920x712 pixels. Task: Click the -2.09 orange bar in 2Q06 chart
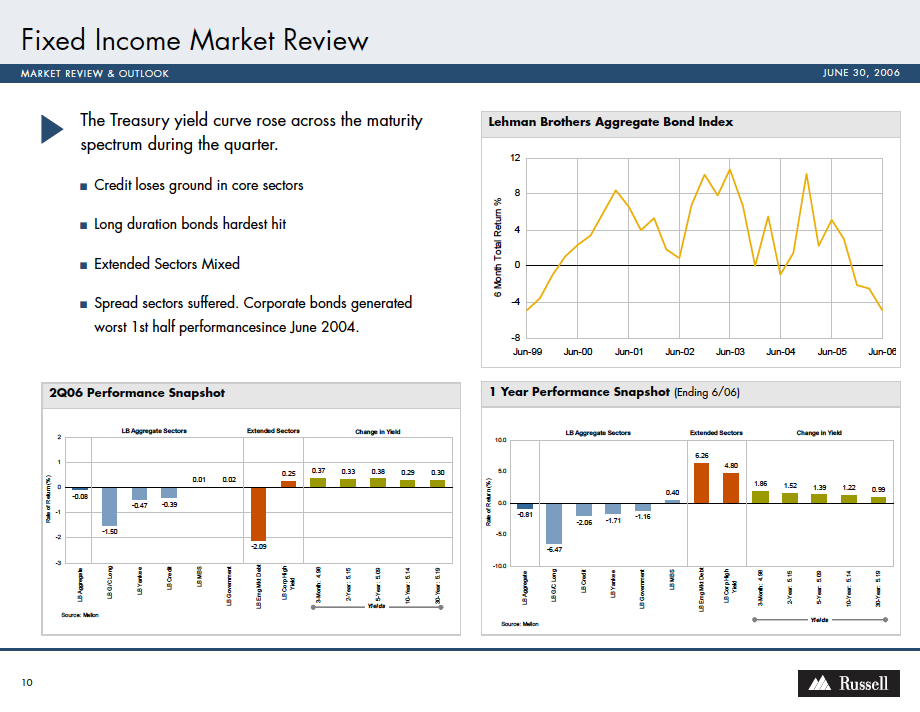[x=258, y=513]
